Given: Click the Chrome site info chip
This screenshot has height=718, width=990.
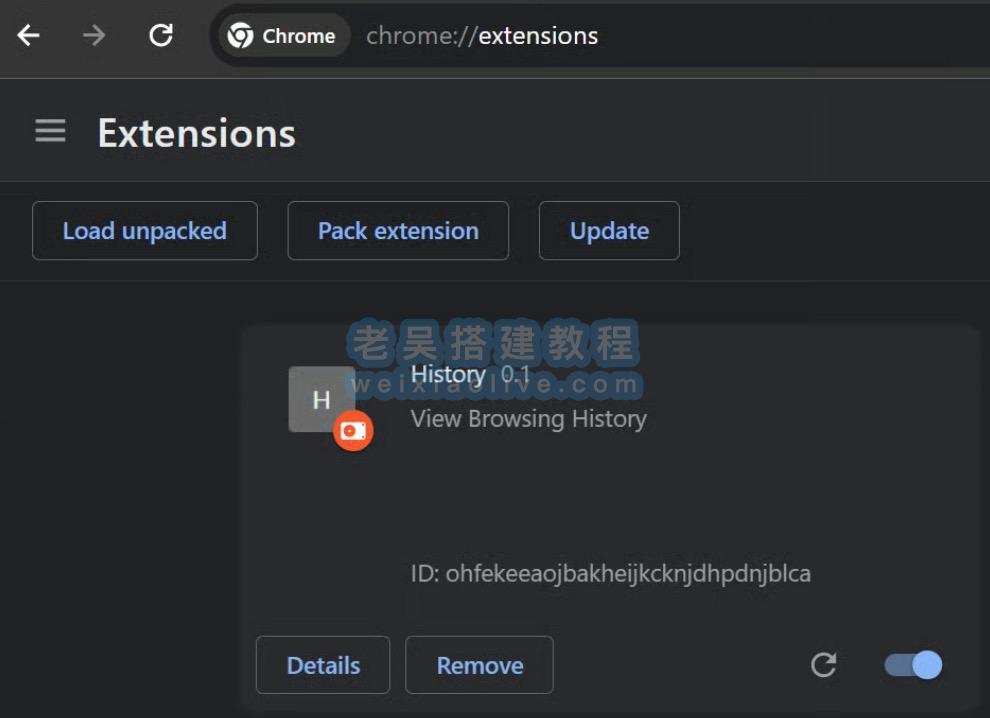Looking at the screenshot, I should 282,36.
